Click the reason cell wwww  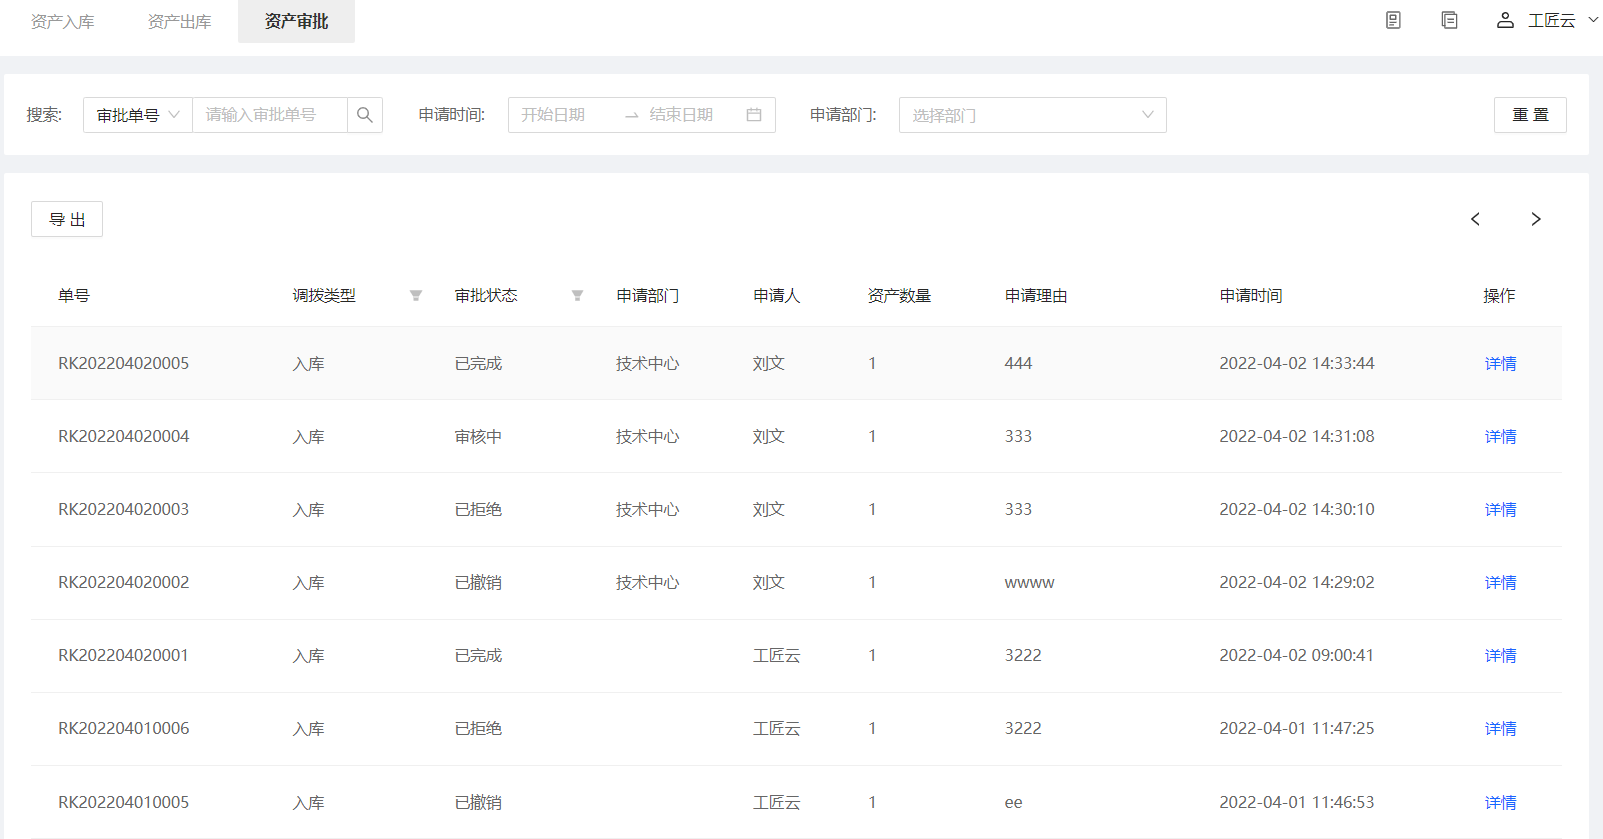1029,583
